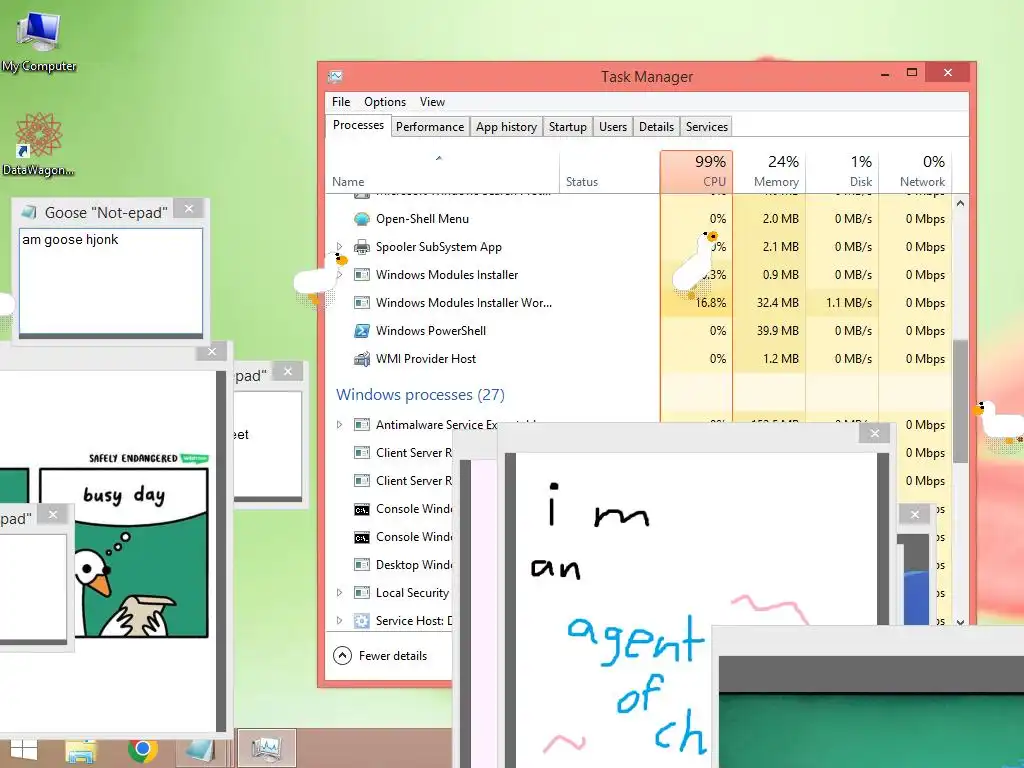Sort processes by Disk column header
The width and height of the screenshot is (1024, 768).
(842, 172)
